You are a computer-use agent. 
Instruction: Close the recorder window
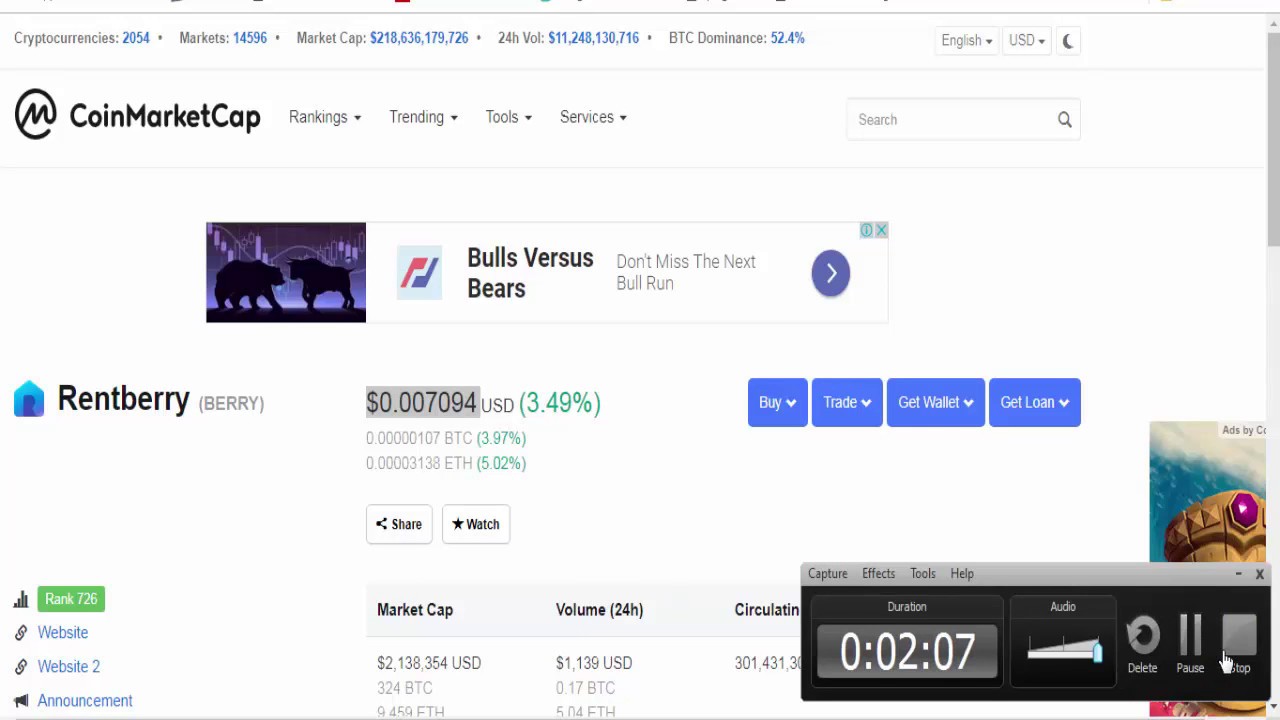[1260, 574]
